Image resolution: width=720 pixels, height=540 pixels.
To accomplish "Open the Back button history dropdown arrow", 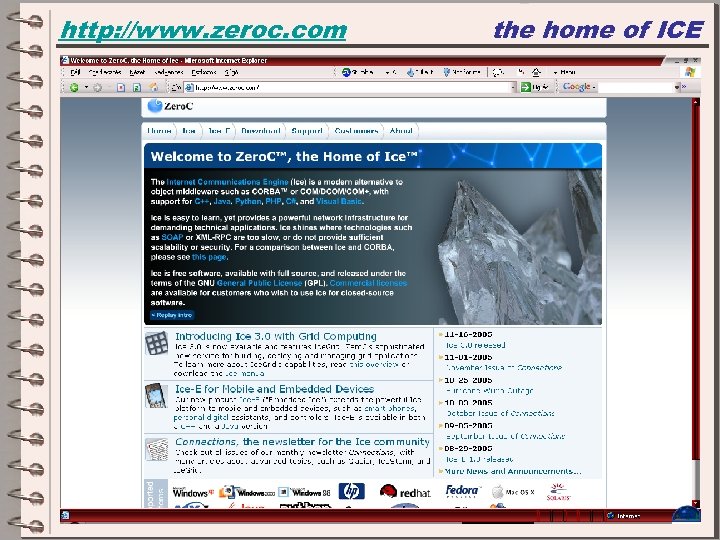I will (x=85, y=87).
